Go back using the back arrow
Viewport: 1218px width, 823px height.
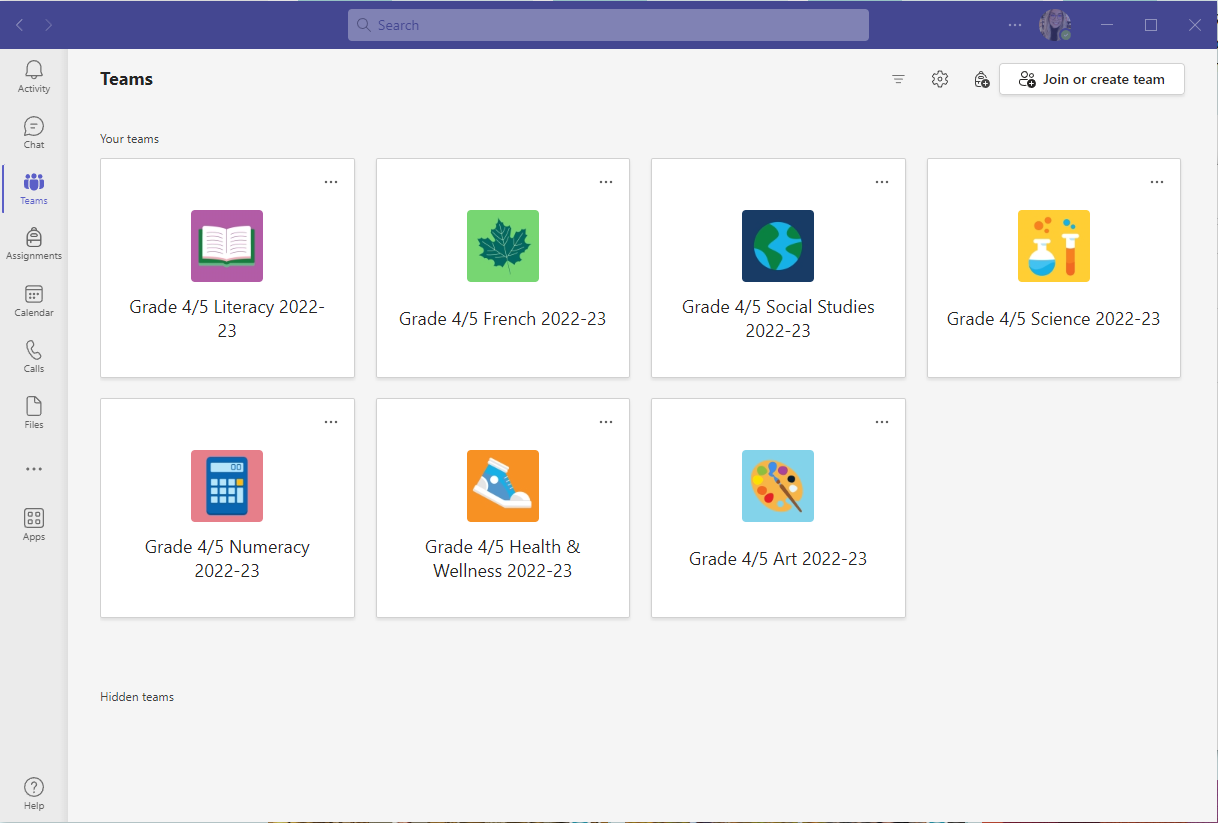click(20, 25)
